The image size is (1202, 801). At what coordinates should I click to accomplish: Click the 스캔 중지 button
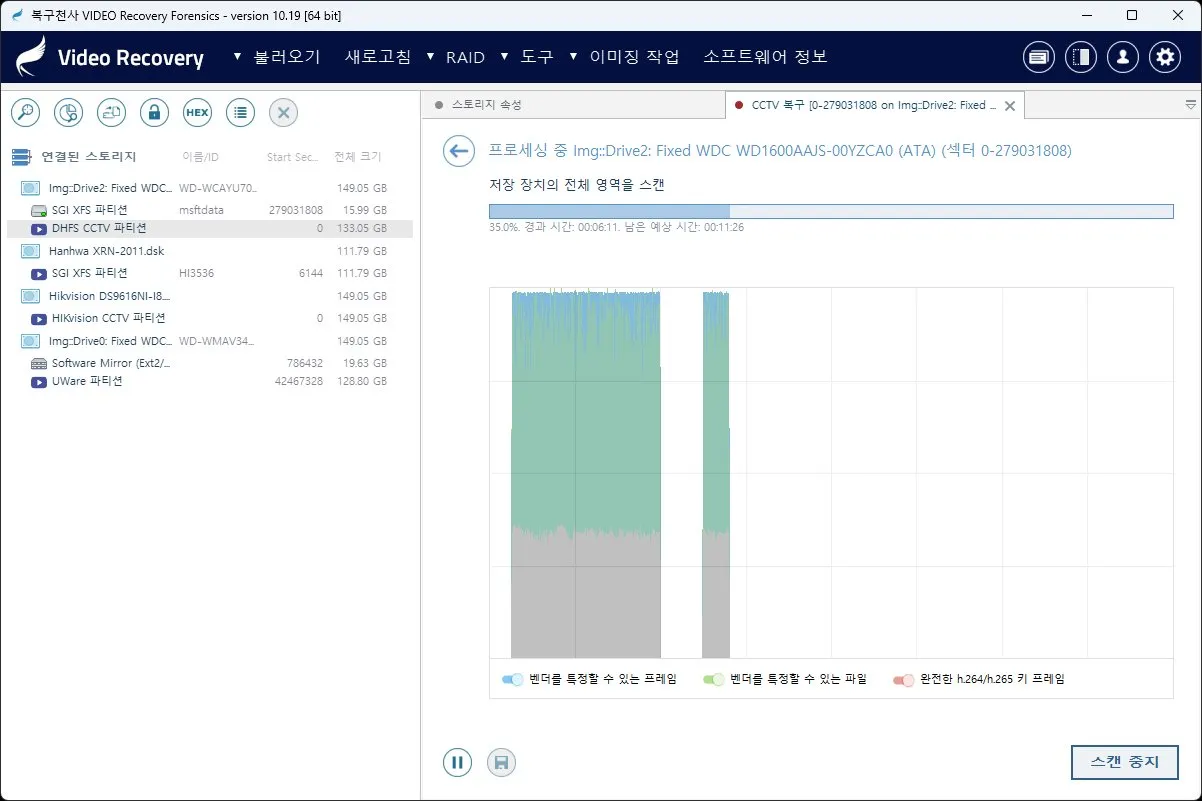tap(1124, 762)
